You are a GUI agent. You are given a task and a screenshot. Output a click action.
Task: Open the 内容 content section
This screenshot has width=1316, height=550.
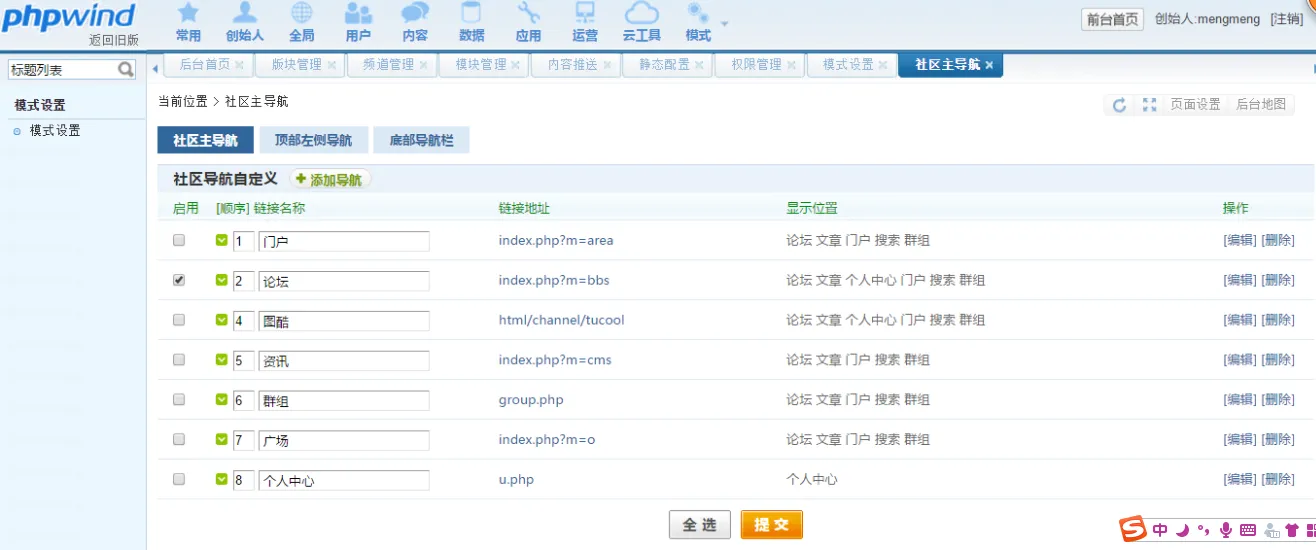(x=415, y=23)
